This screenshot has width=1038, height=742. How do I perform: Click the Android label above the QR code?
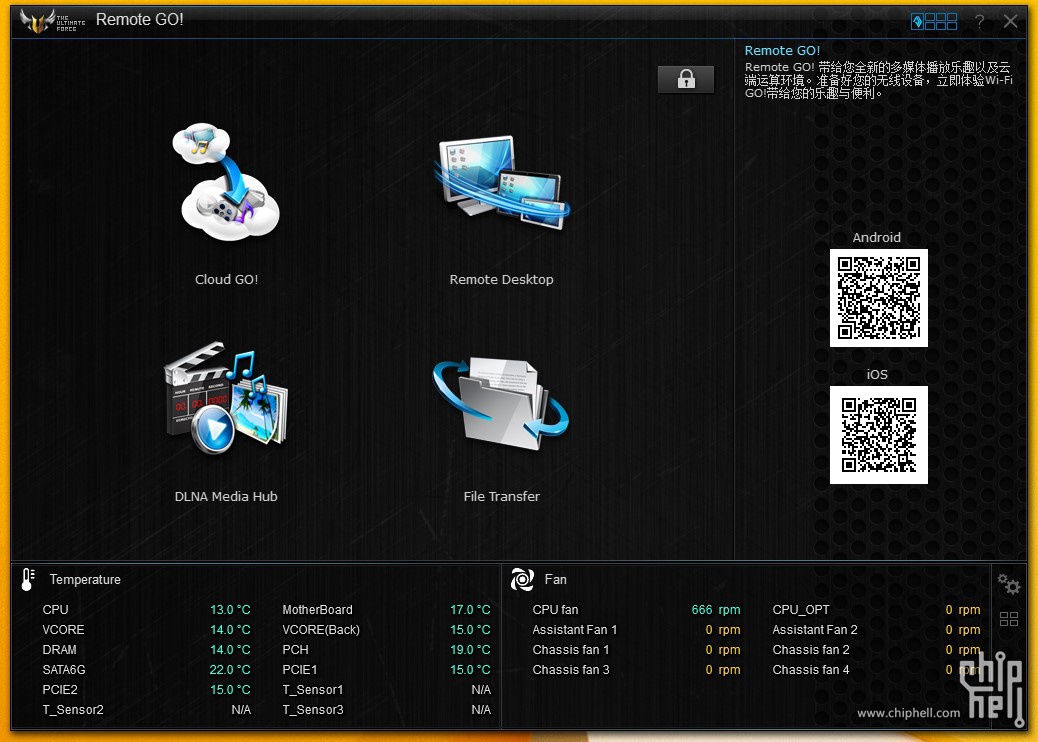[876, 238]
